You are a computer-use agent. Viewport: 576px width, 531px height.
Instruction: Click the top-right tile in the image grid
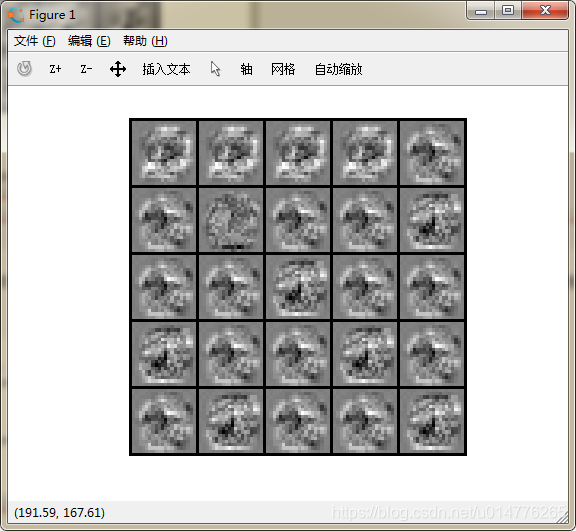tap(432, 153)
